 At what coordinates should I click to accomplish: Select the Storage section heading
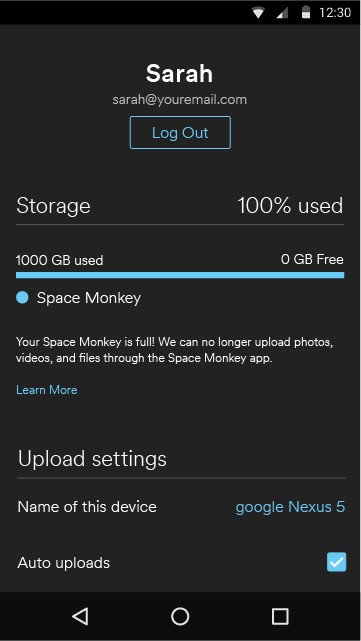[53, 206]
